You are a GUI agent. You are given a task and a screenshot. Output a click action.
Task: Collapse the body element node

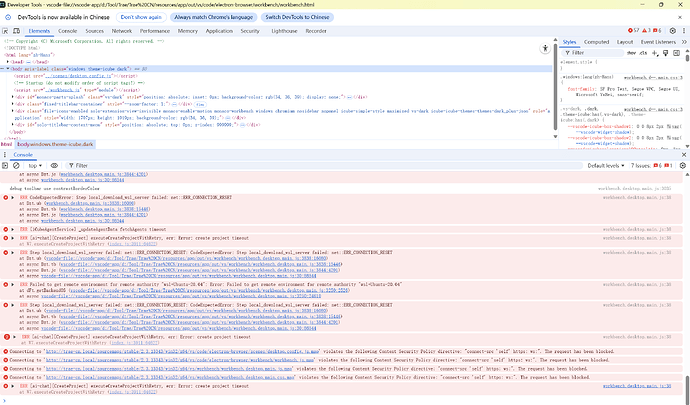pyautogui.click(x=8, y=69)
